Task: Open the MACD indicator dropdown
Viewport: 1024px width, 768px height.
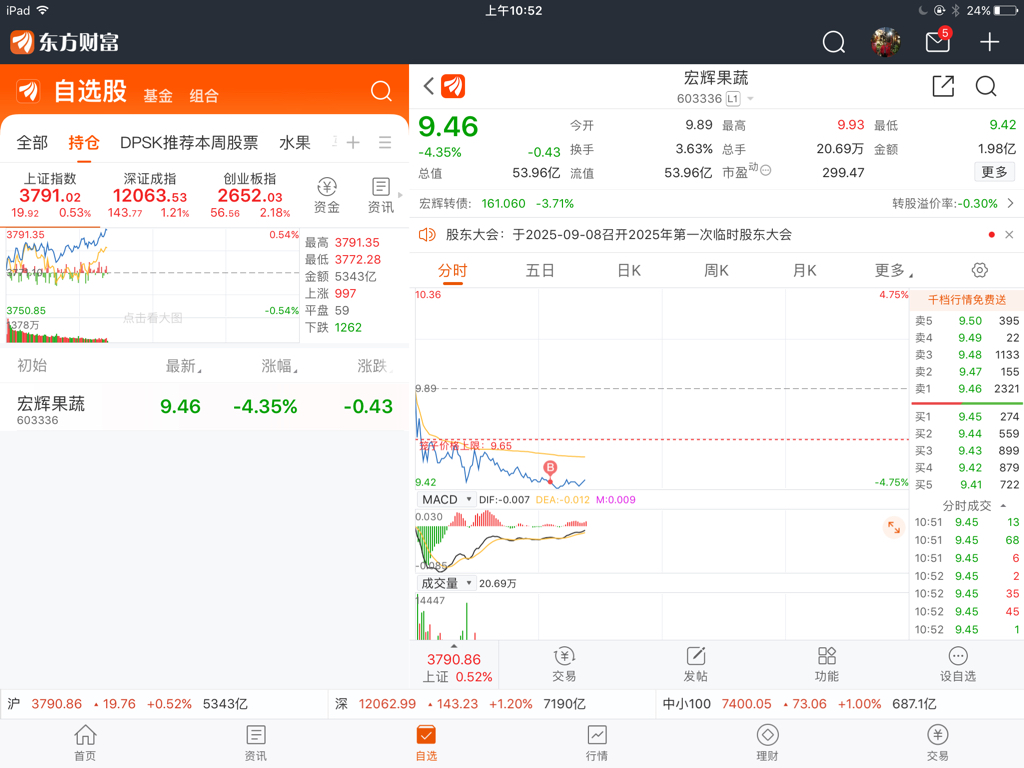Action: (x=446, y=500)
